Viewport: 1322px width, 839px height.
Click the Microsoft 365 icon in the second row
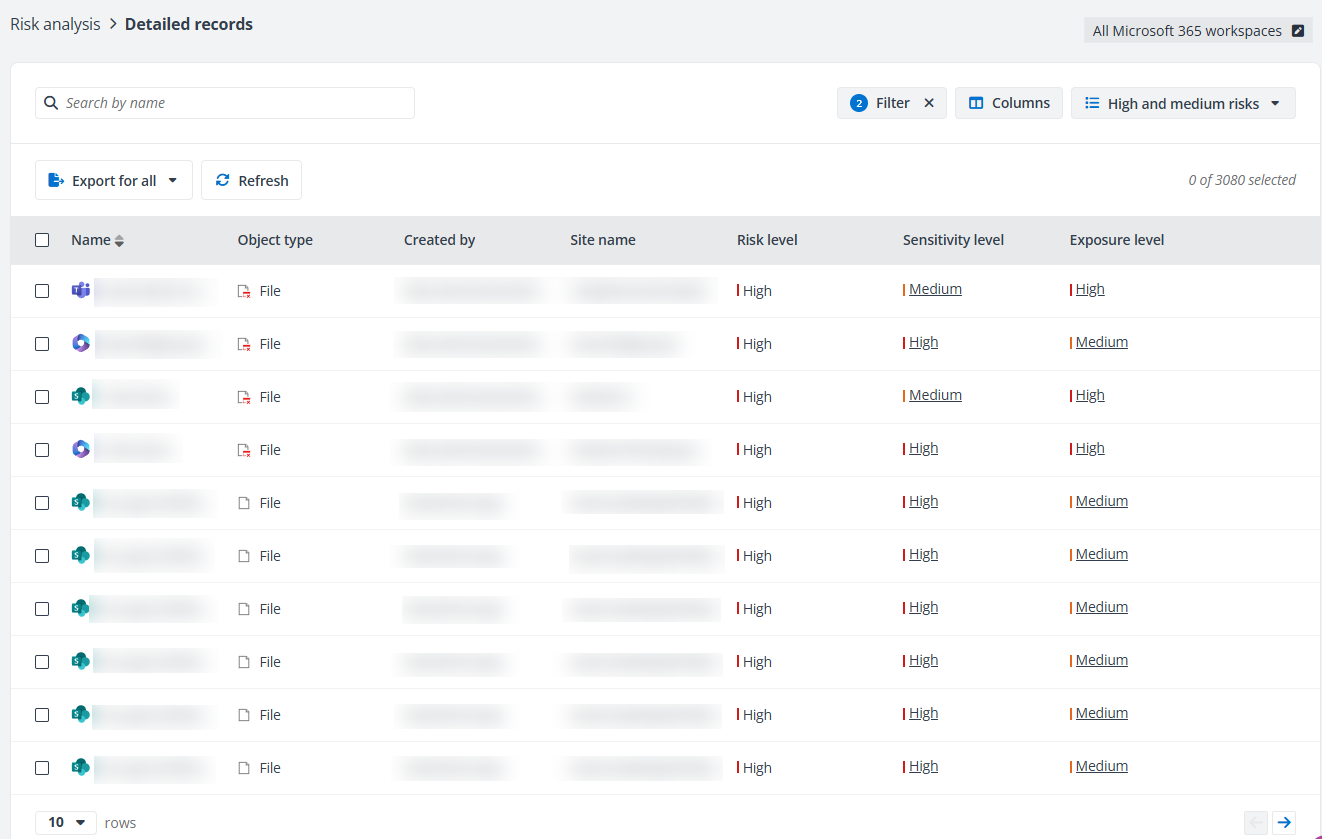(x=80, y=343)
